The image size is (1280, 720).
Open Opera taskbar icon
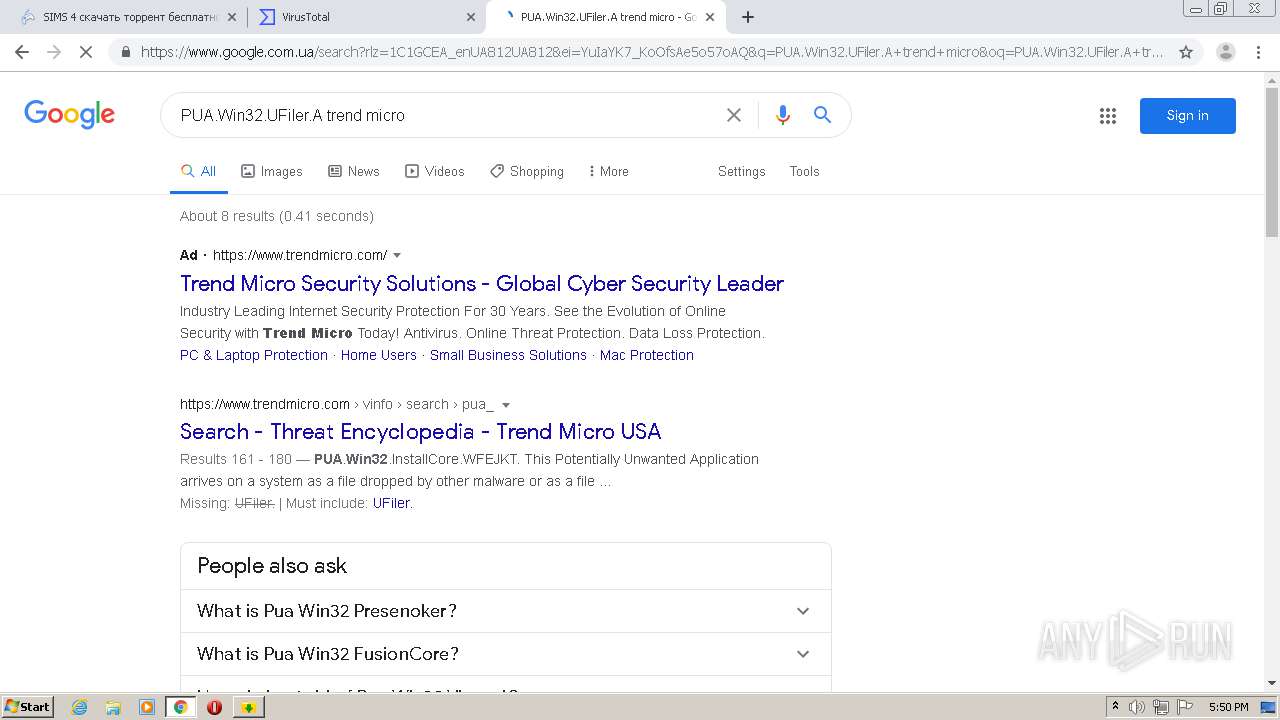[214, 707]
